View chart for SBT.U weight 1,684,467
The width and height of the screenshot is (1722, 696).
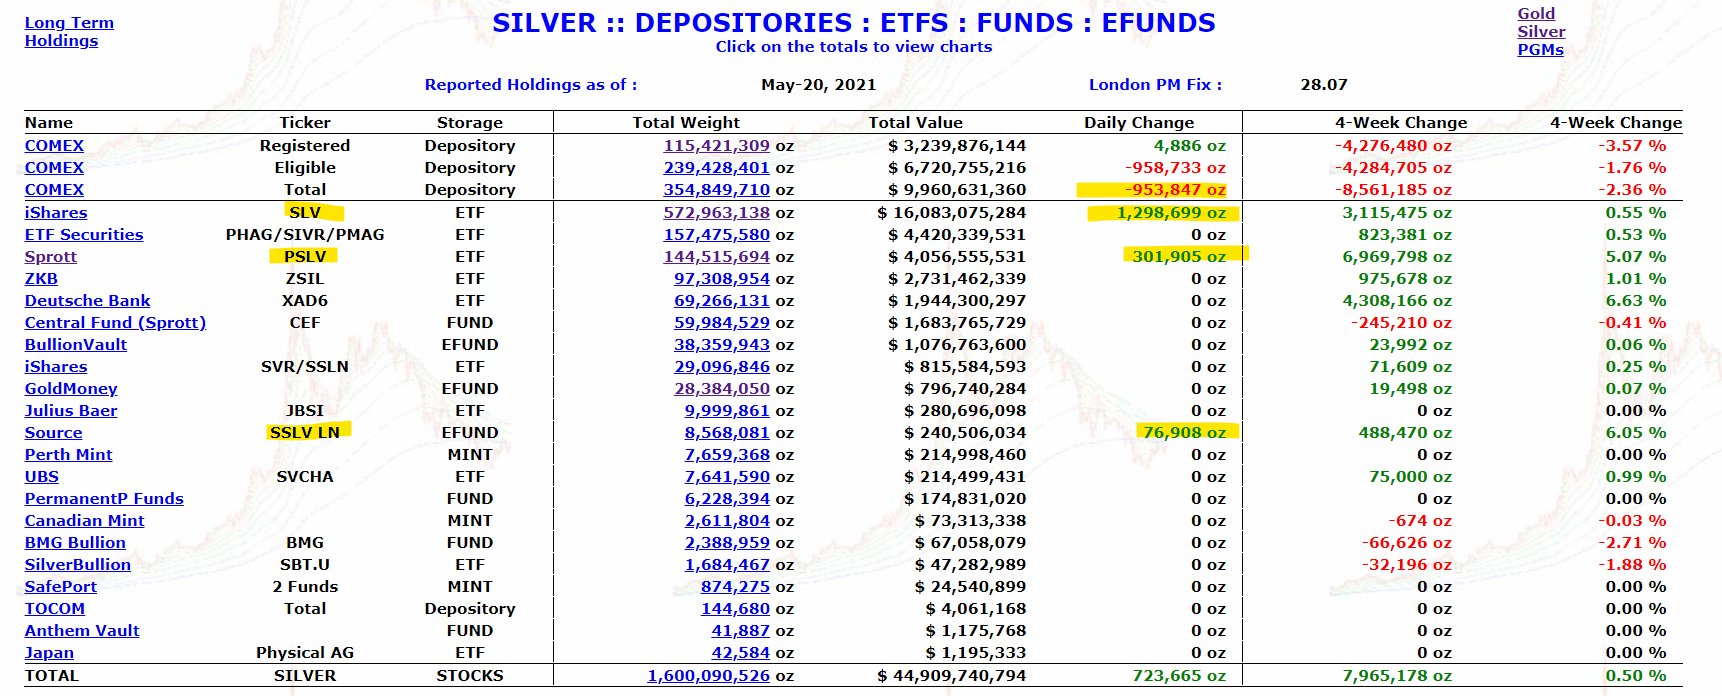pos(727,565)
